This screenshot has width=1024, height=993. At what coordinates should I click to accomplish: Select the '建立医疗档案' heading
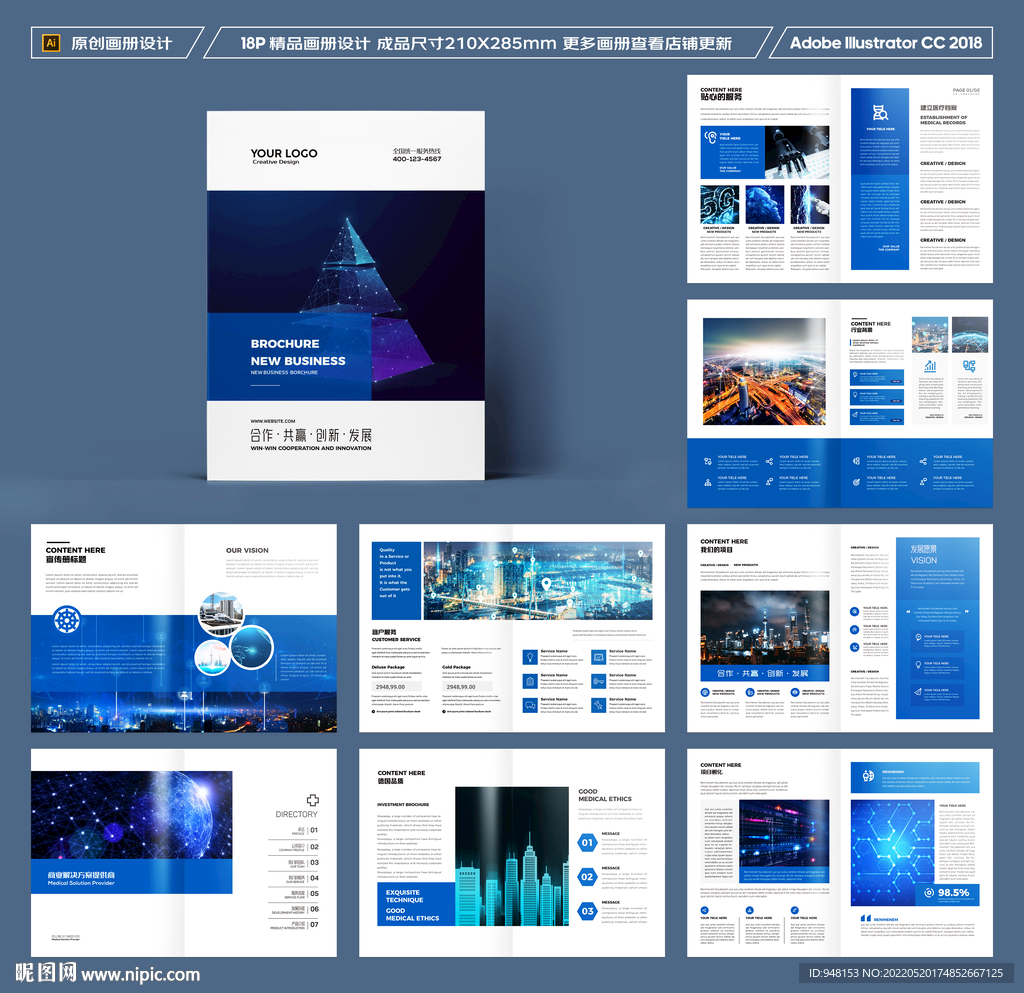938,108
